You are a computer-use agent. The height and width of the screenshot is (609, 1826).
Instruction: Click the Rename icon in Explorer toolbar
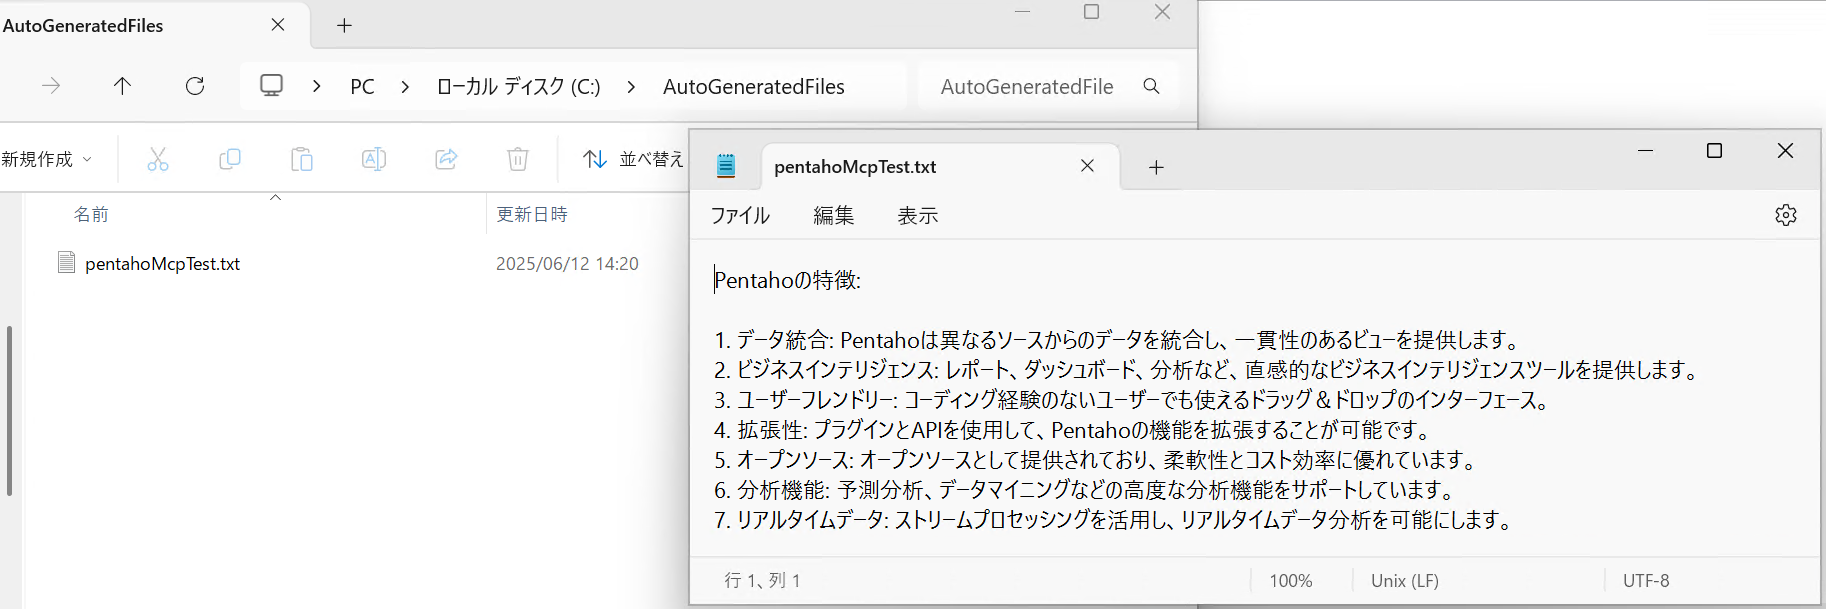374,159
